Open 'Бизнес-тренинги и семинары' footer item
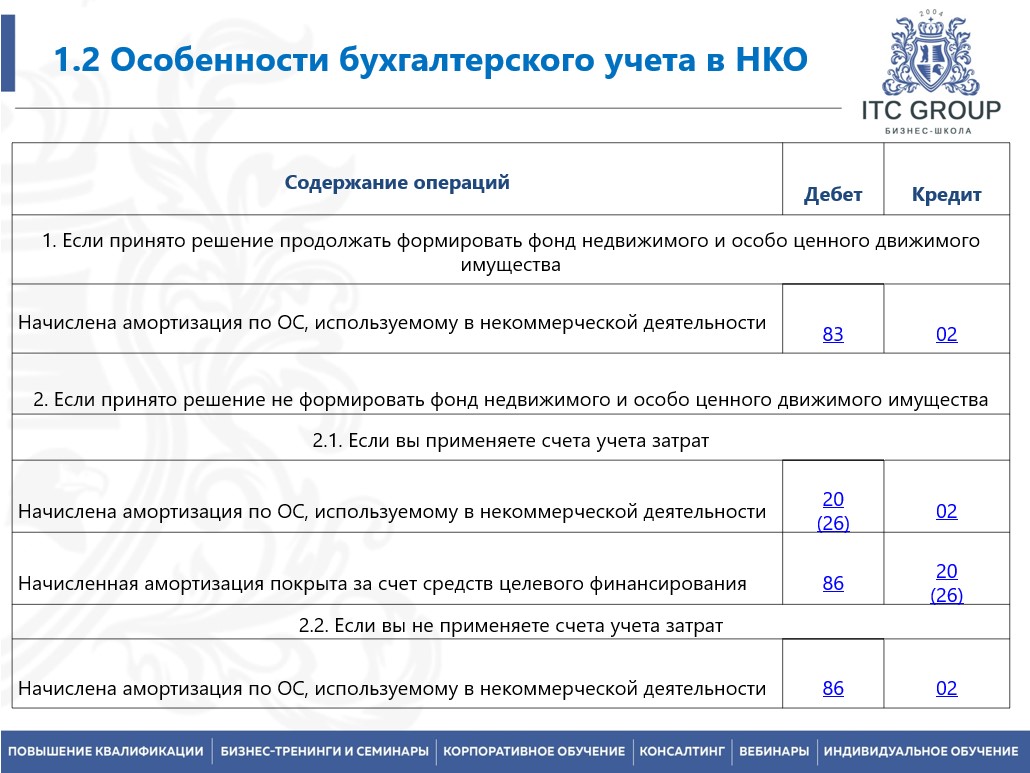Image resolution: width=1030 pixels, height=773 pixels. click(x=324, y=751)
